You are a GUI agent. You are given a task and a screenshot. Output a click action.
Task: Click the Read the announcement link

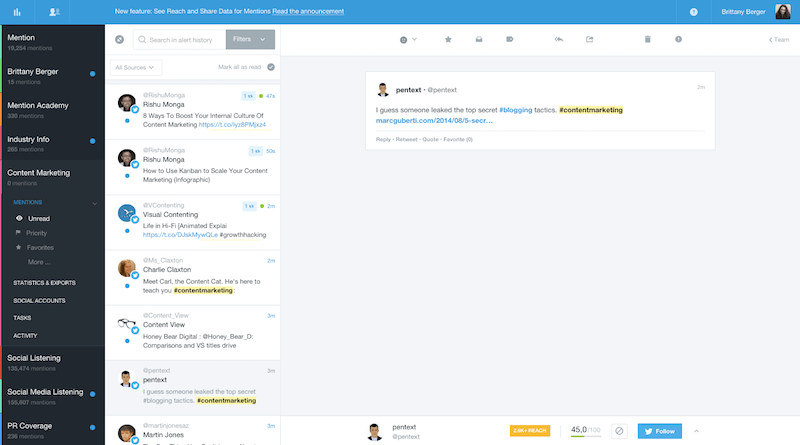click(301, 11)
